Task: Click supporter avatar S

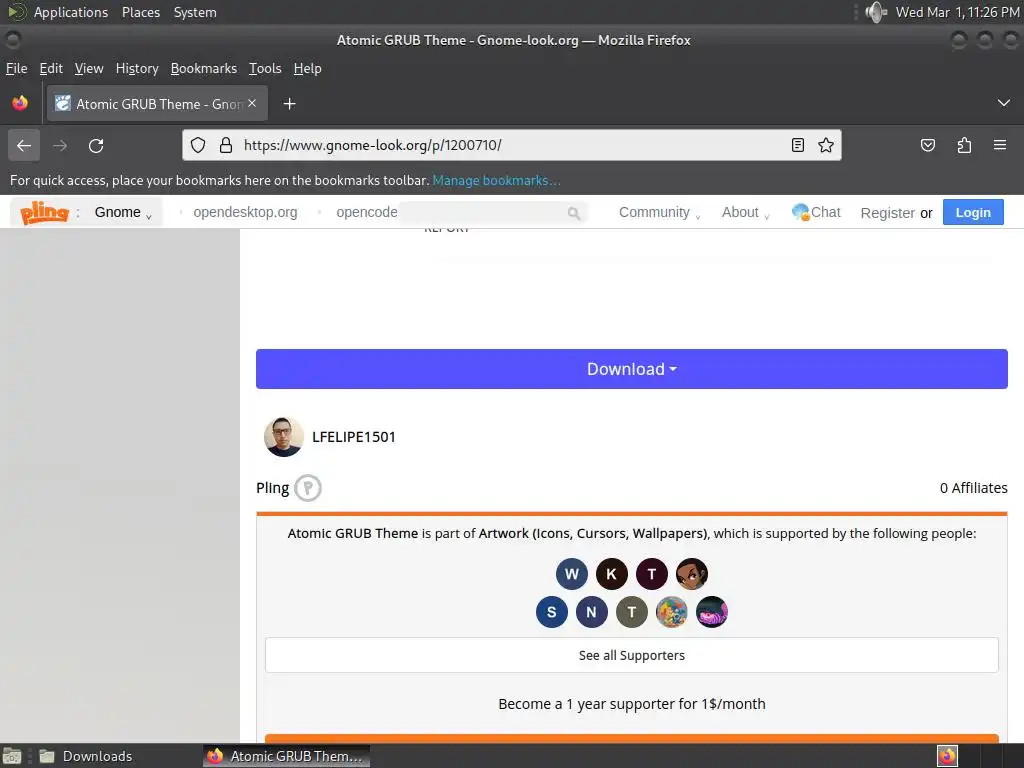Action: click(552, 612)
